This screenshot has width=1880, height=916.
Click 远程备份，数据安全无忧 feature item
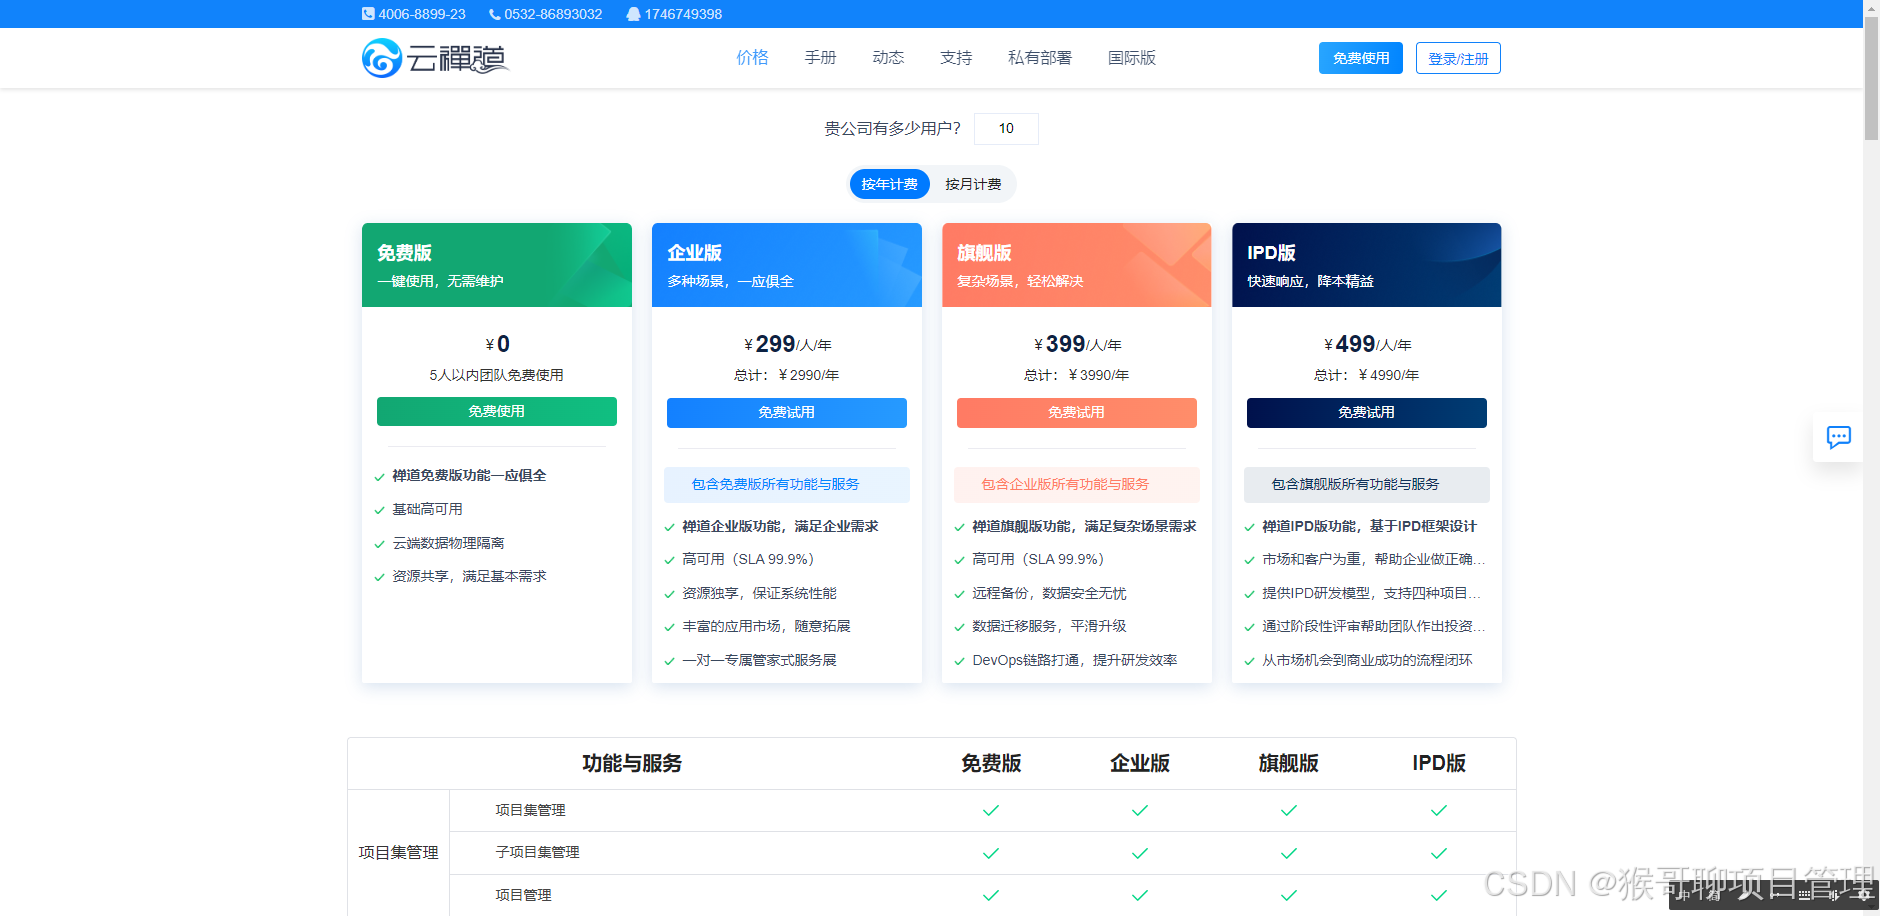tap(1049, 593)
